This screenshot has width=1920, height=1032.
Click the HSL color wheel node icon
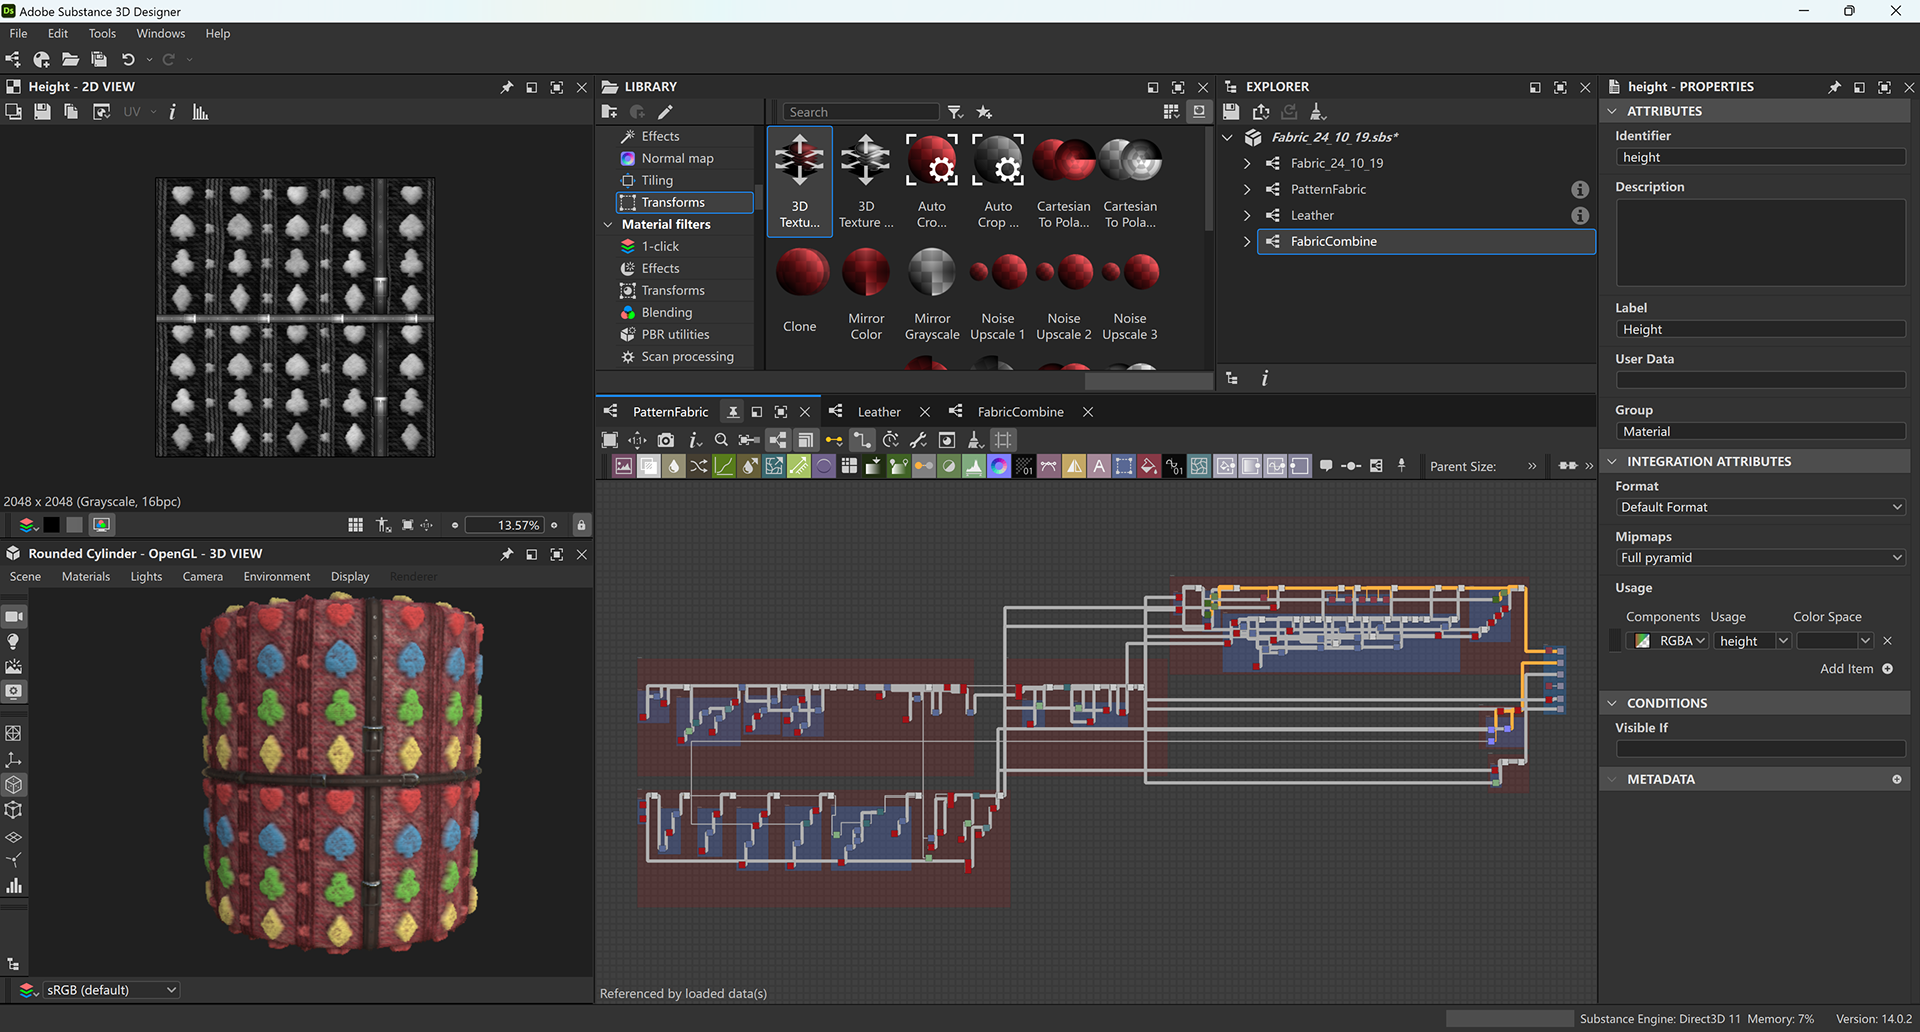[999, 466]
